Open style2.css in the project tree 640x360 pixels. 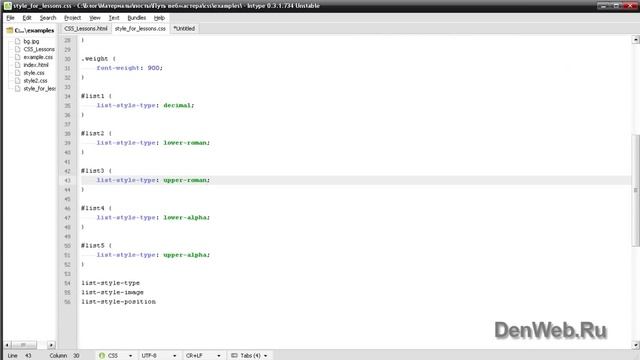(x=36, y=81)
